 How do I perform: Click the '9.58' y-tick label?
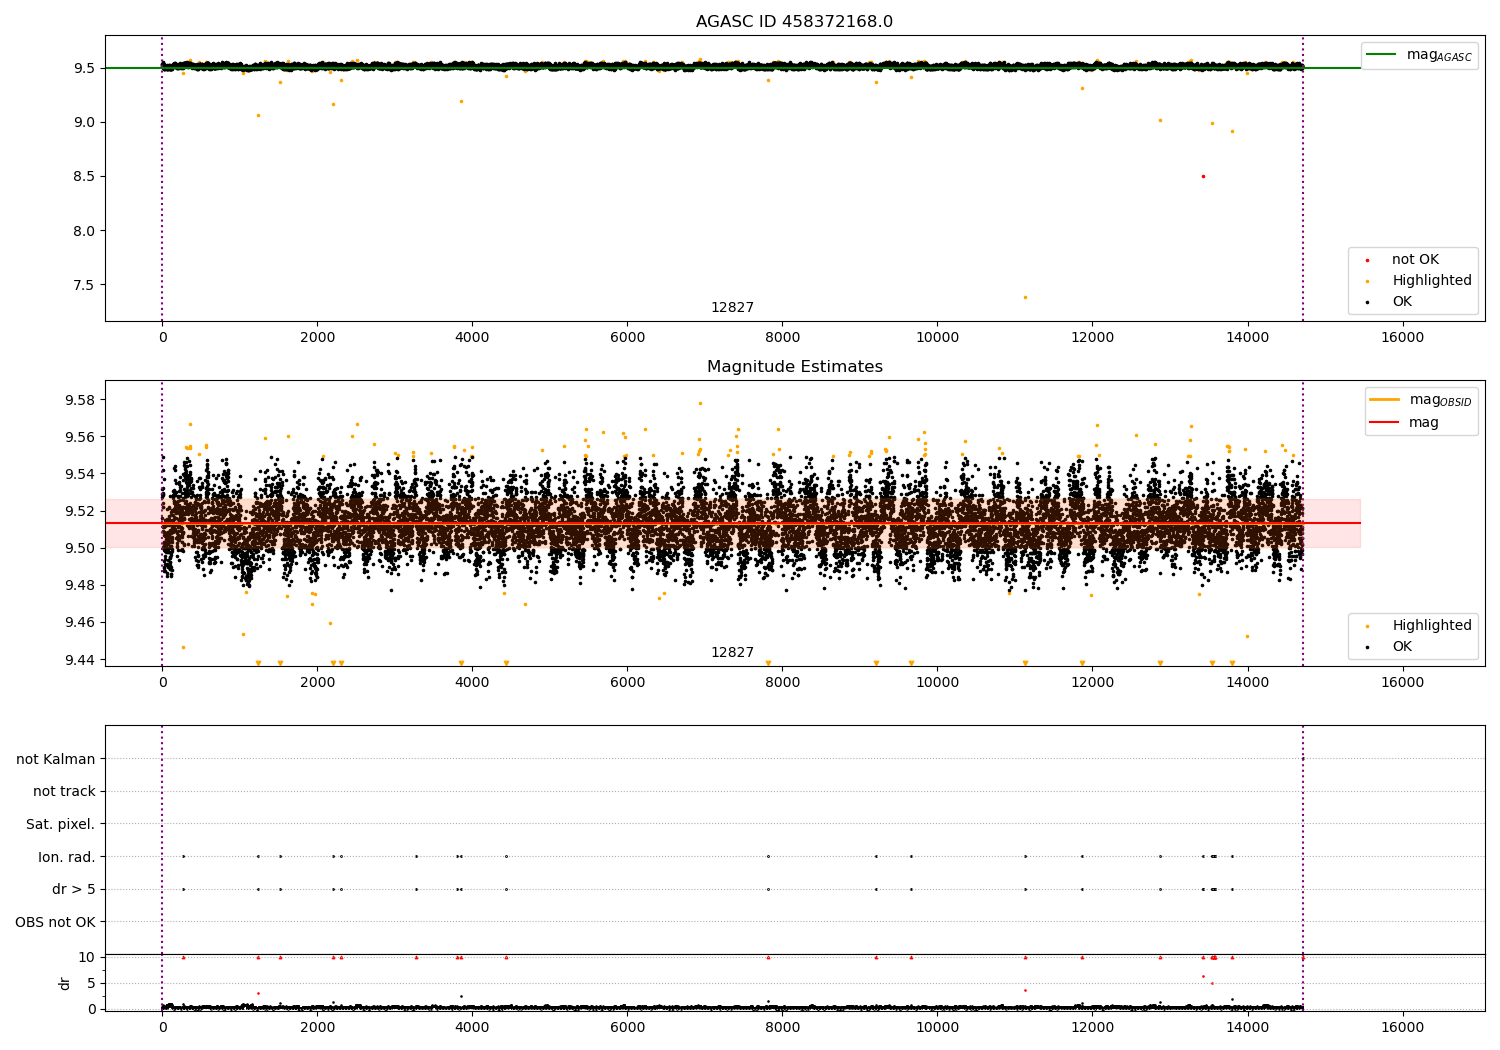point(80,400)
